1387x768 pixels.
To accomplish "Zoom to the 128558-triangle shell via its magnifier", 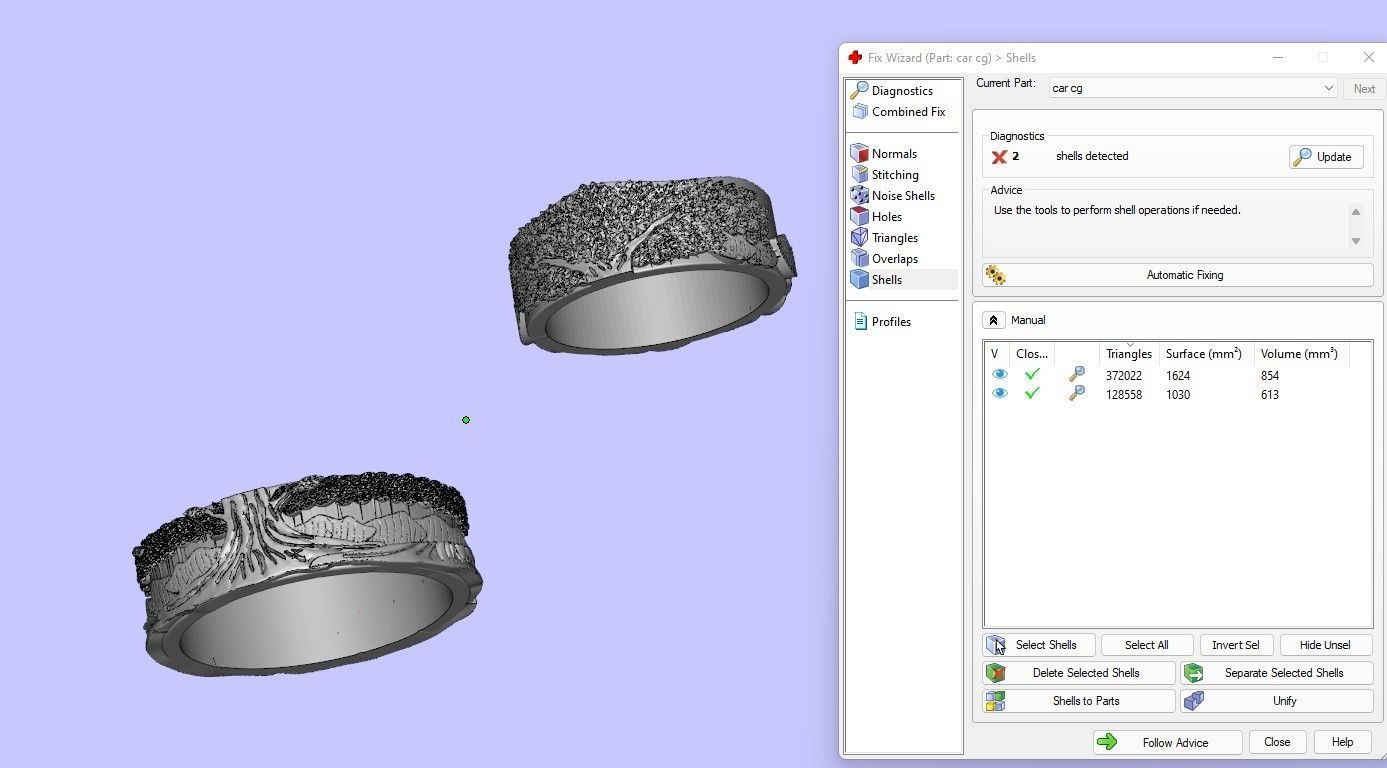I will (x=1076, y=394).
